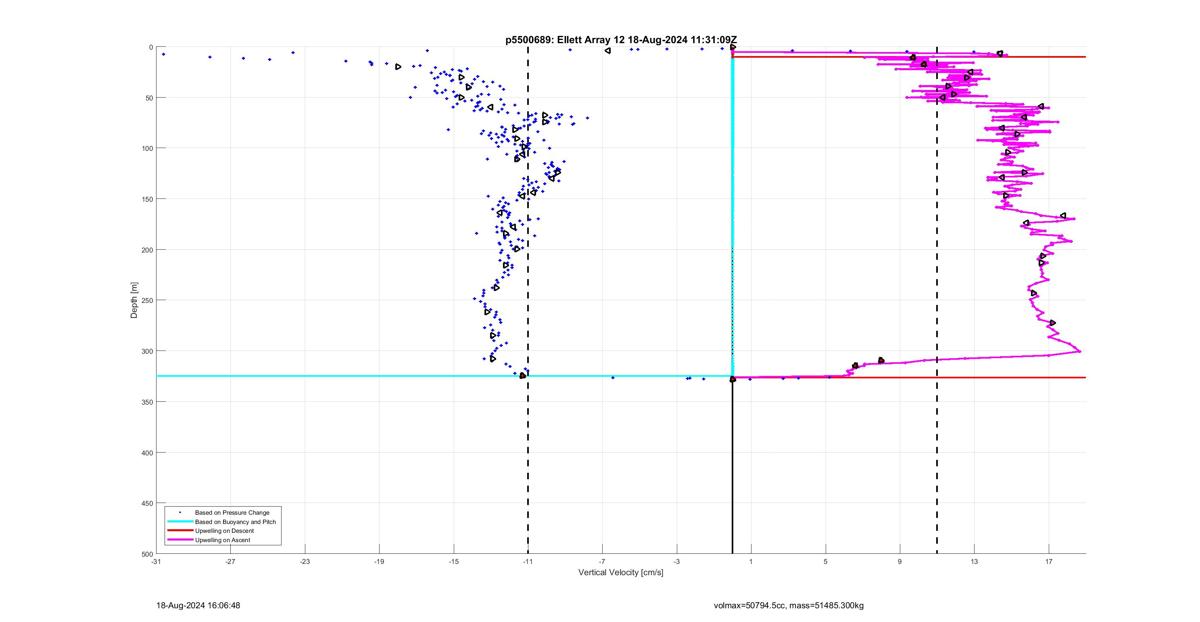This screenshot has width=1200, height=622.
Task: Click the y-axis tick label '300'
Action: 146,351
